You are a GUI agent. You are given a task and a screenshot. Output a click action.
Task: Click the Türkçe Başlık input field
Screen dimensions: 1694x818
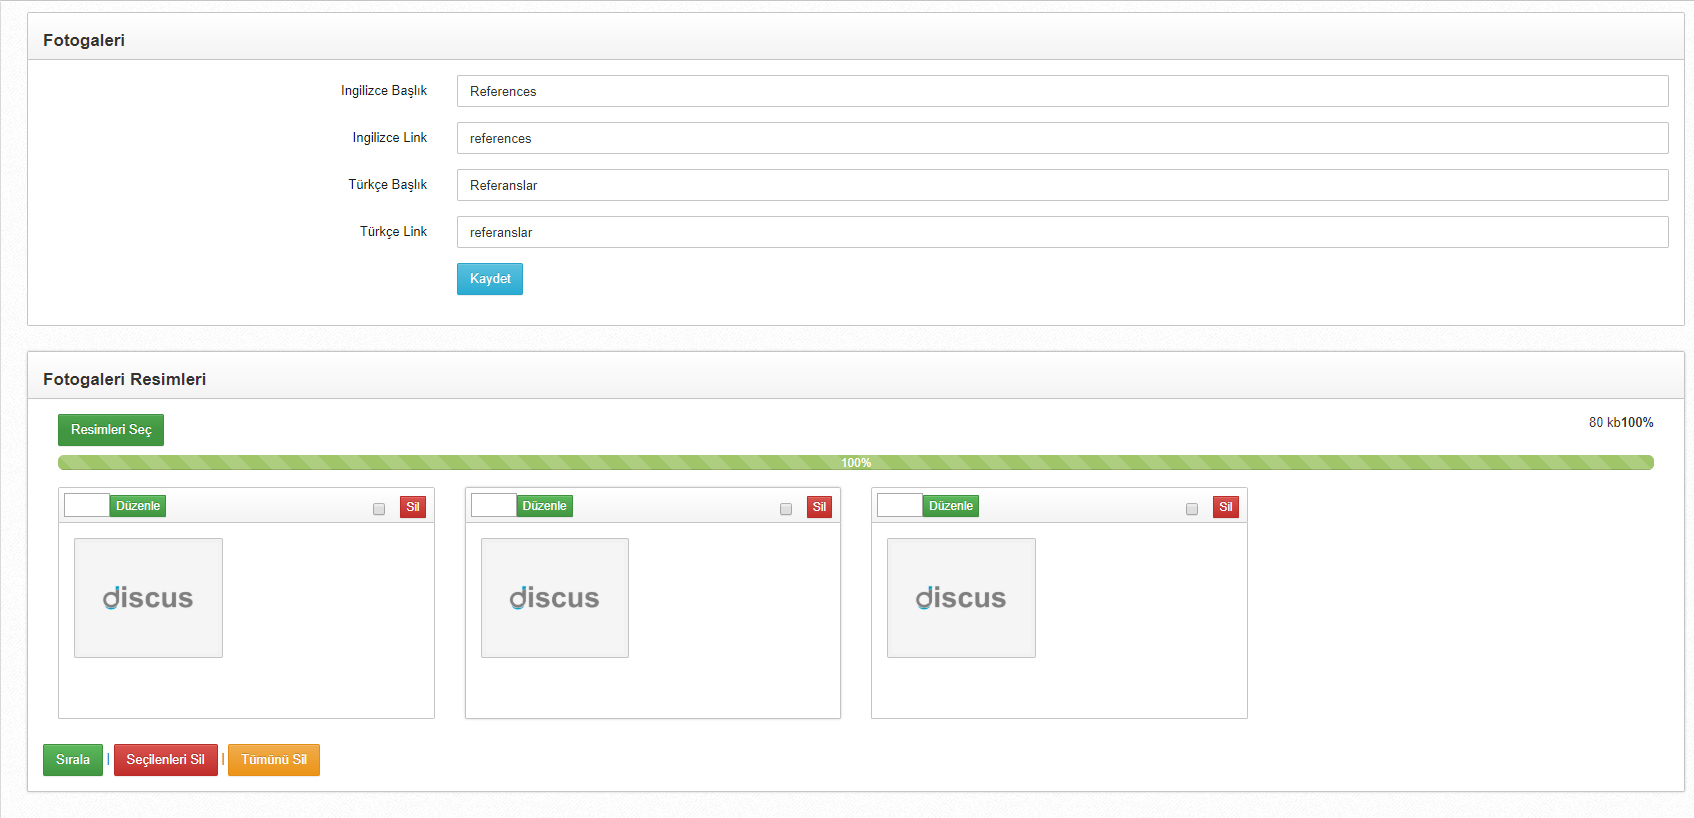[1062, 185]
